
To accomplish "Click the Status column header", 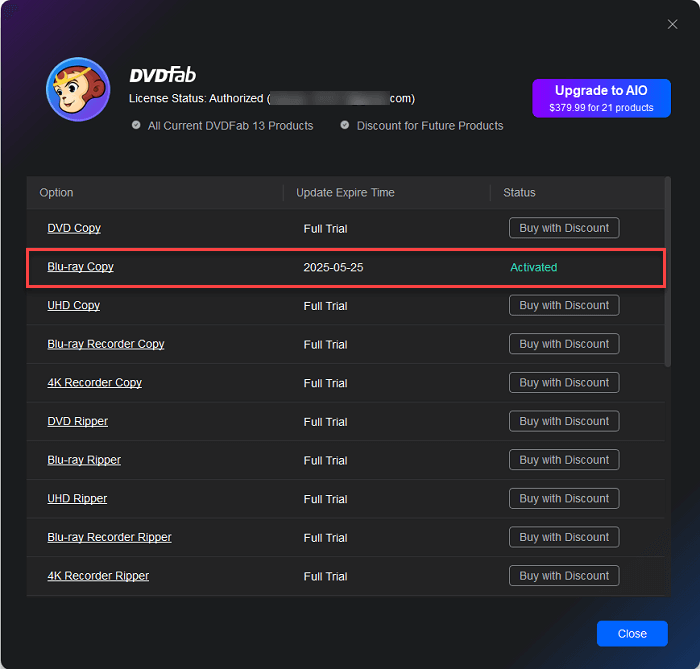I will pyautogui.click(x=519, y=192).
